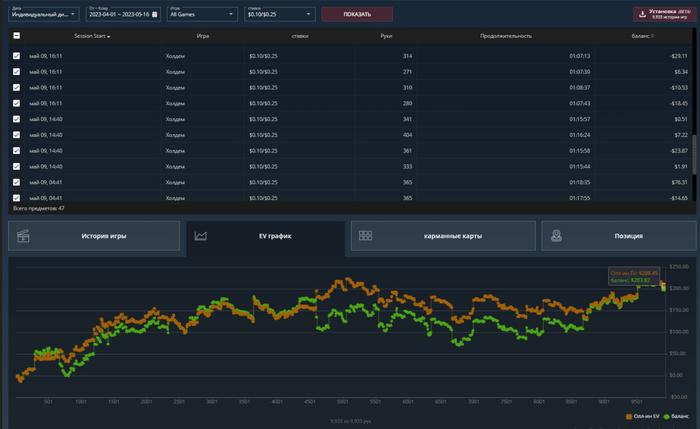Click the sessions table vertical scrollbar
700x429 pixels.
[x=694, y=154]
